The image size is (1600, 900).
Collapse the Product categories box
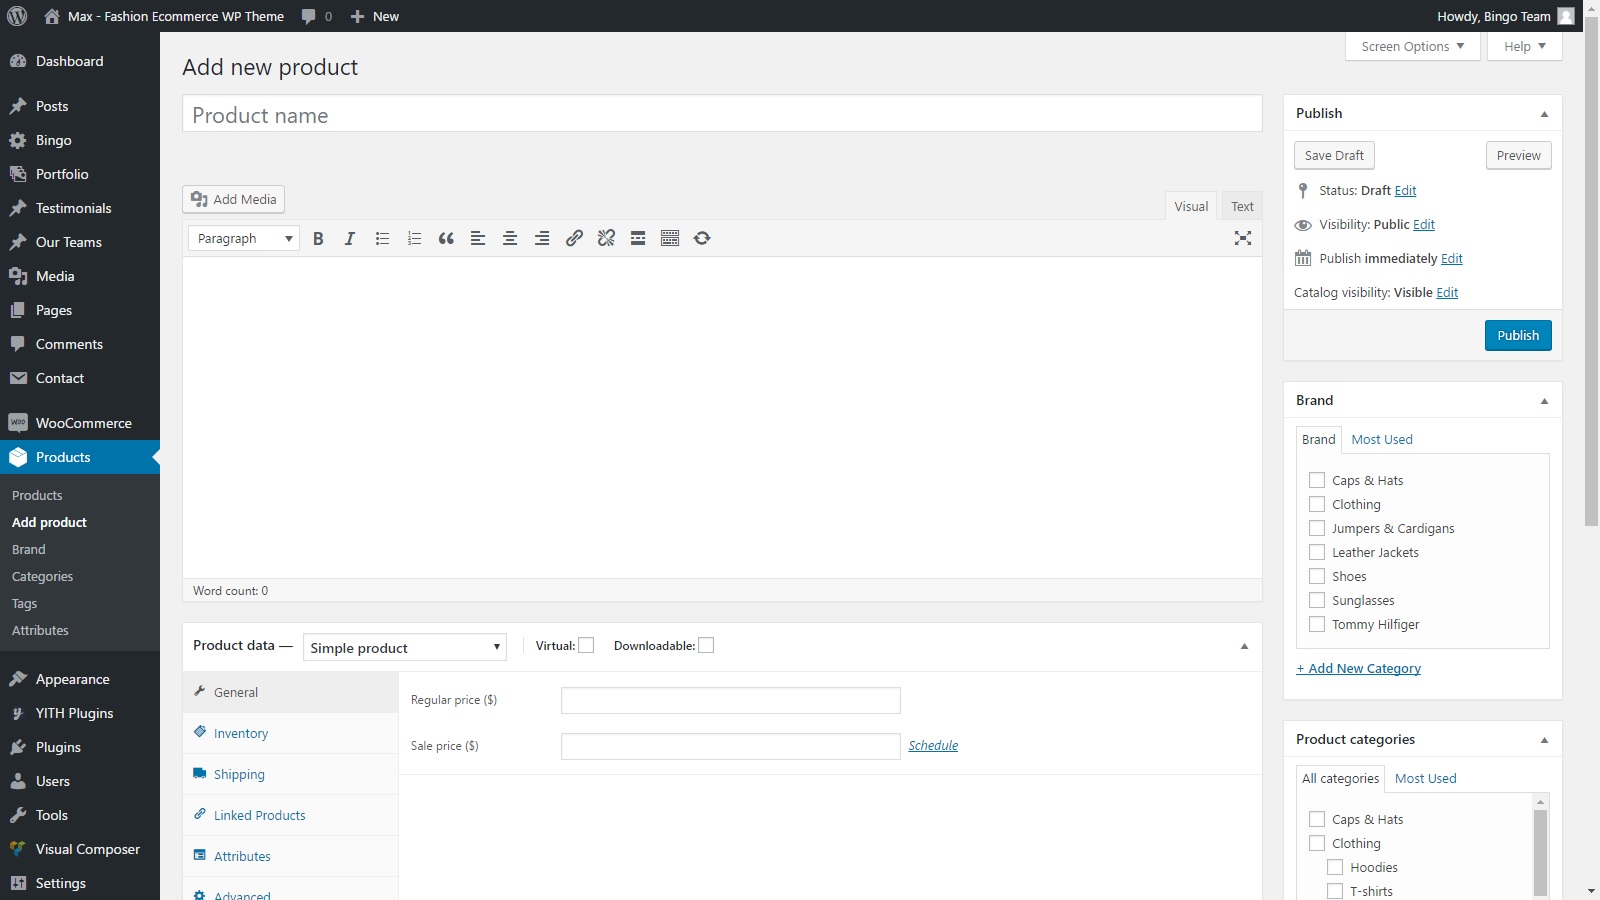point(1544,740)
